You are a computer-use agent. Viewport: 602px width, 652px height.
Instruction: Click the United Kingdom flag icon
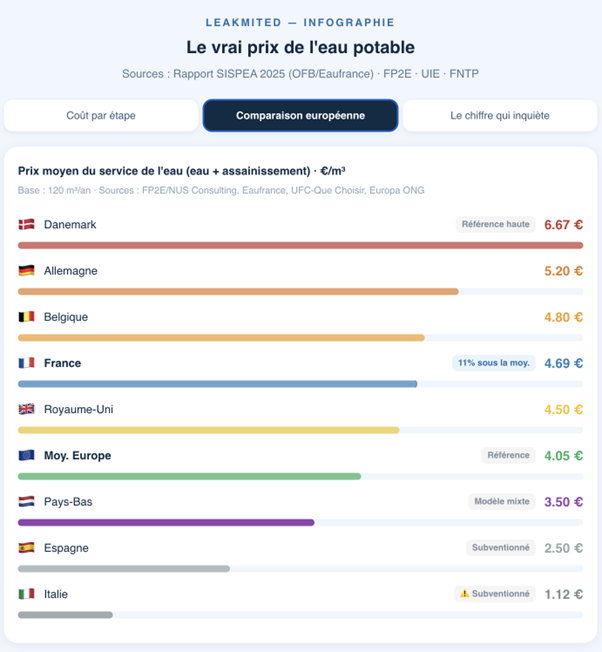click(26, 409)
